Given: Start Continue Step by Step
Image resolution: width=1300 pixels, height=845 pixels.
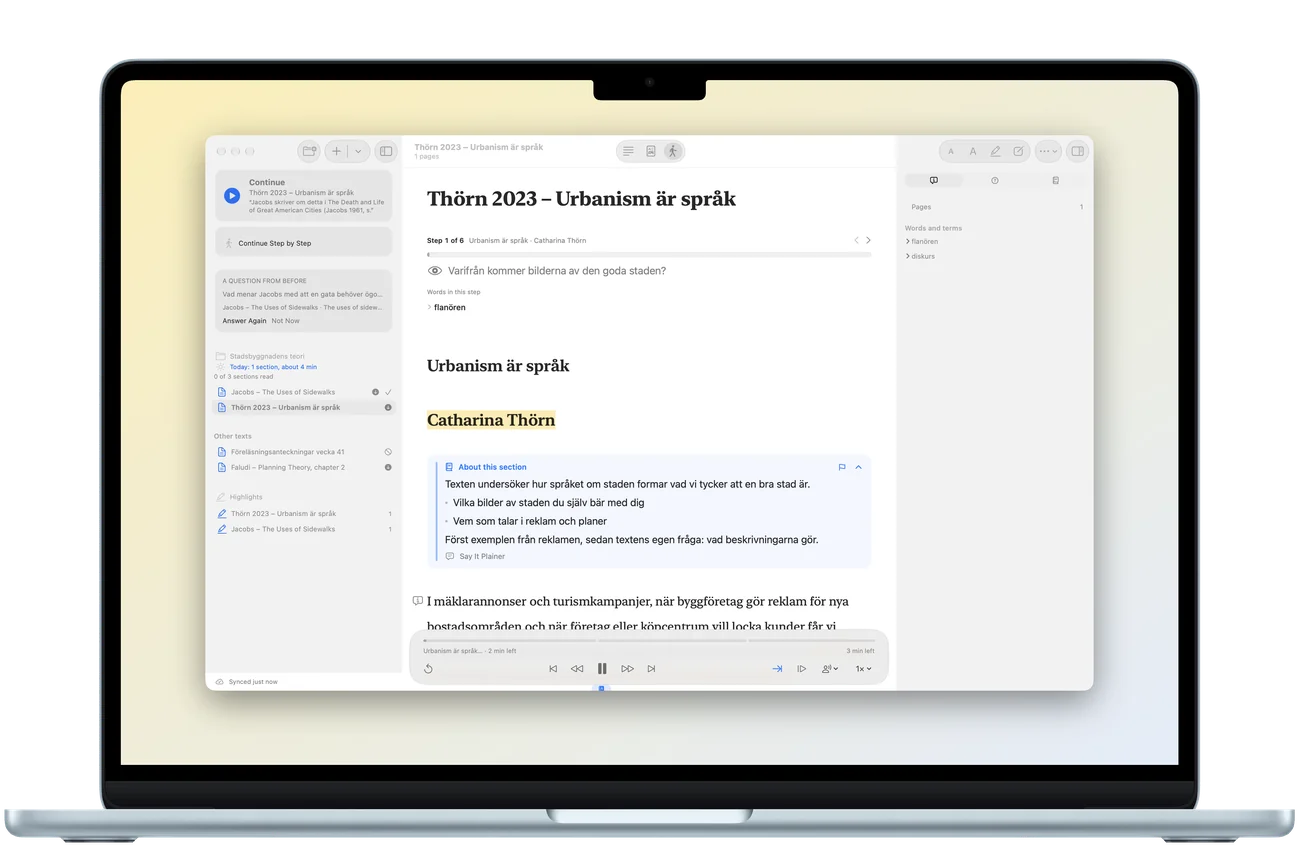Looking at the screenshot, I should [x=304, y=243].
